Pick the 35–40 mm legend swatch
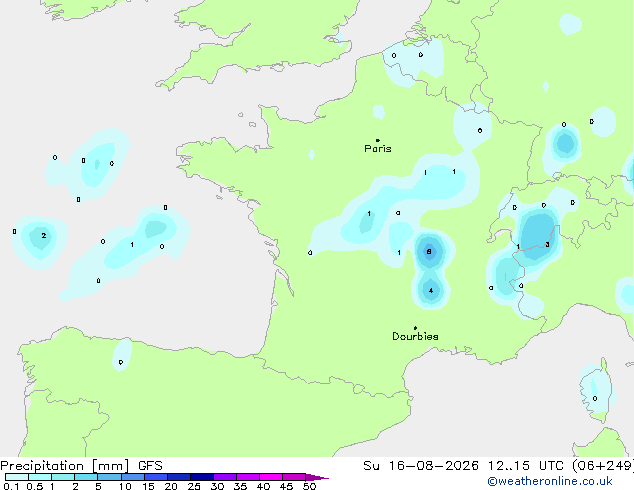 [247, 477]
